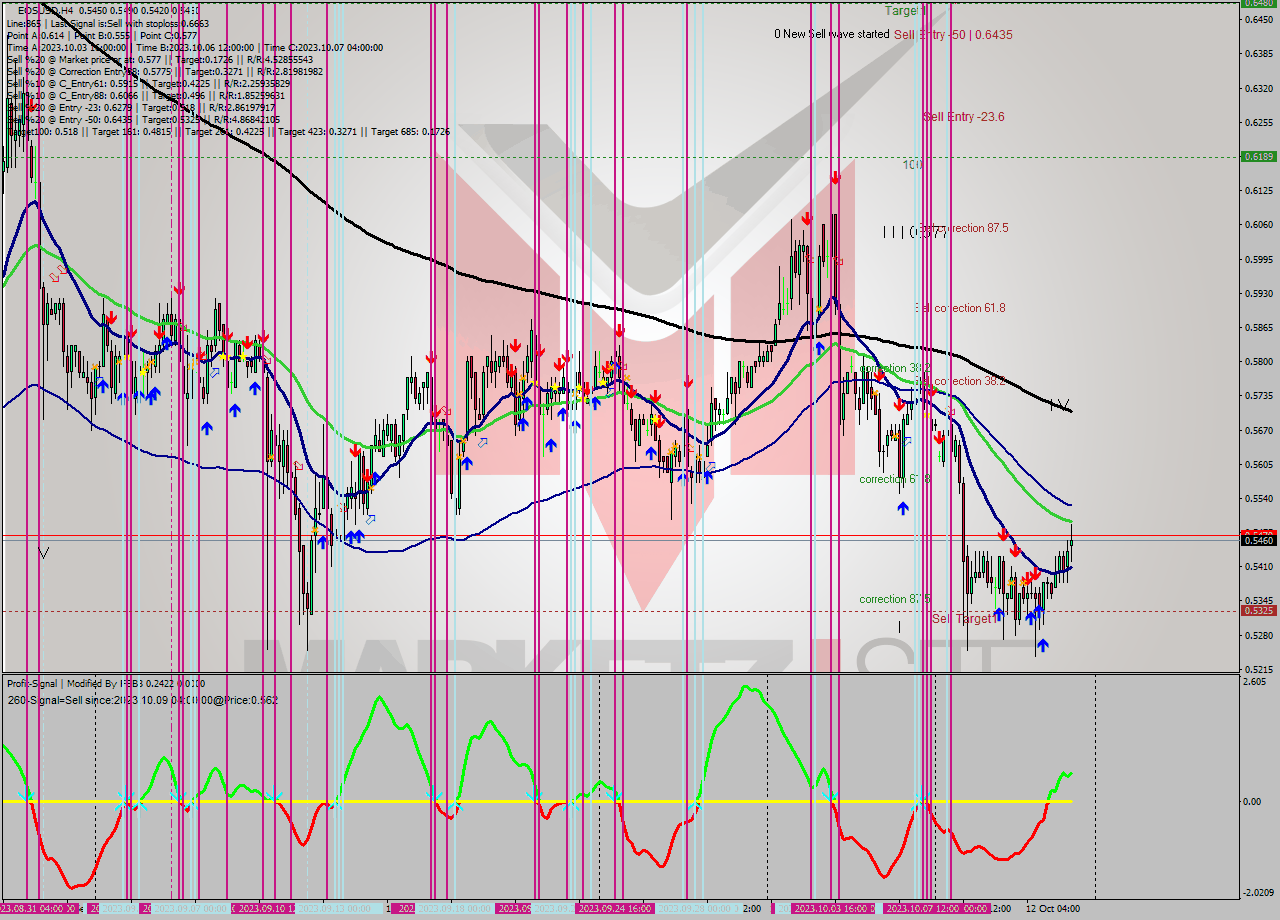Click the blue buy arrow below the latest price low
The width and height of the screenshot is (1280, 920).
pos(1042,646)
